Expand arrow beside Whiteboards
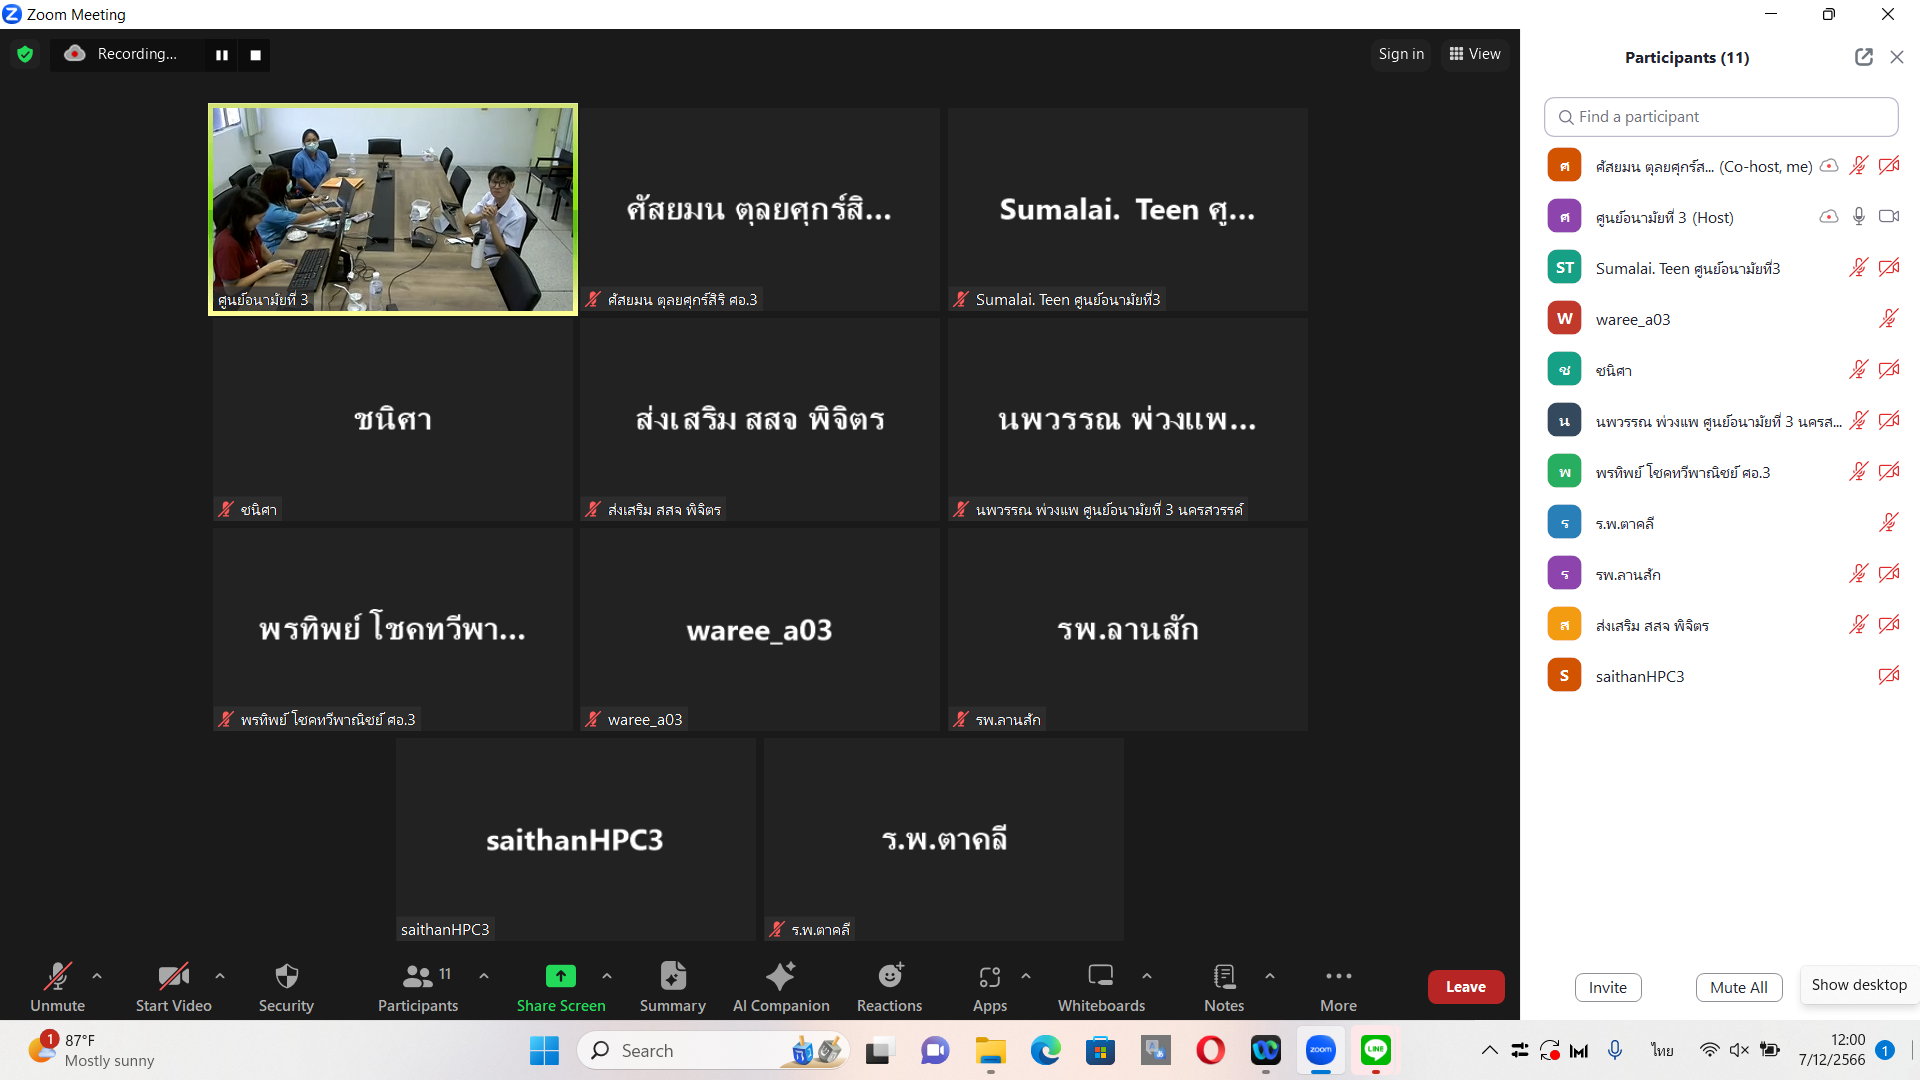This screenshot has height=1080, width=1920. [1147, 976]
